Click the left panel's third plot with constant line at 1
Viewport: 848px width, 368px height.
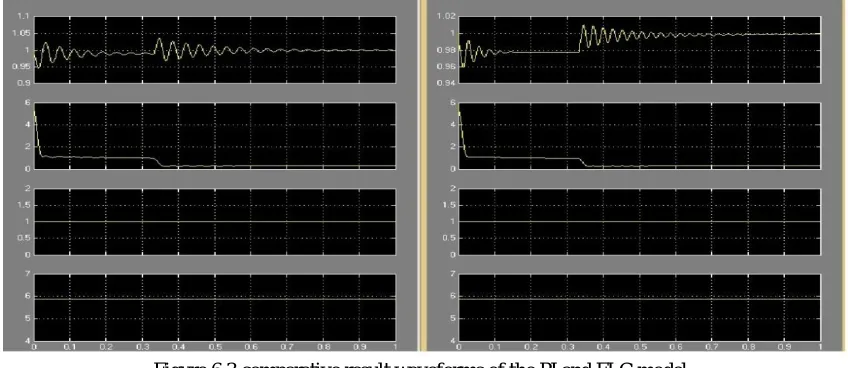click(215, 221)
